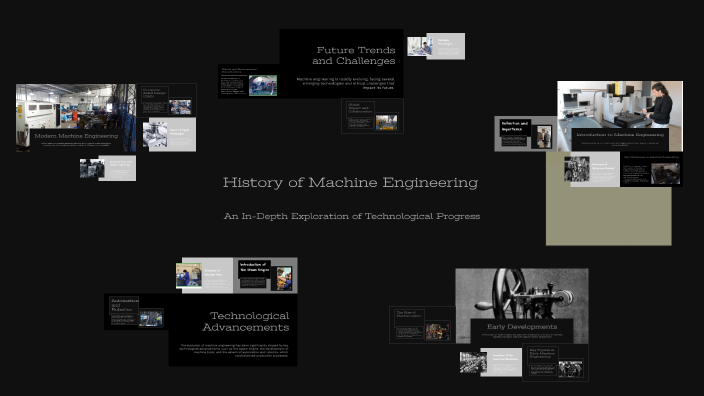Open the "Overview of Historical Context" slide
Viewport: 704px width, 396px height.
(x=592, y=169)
